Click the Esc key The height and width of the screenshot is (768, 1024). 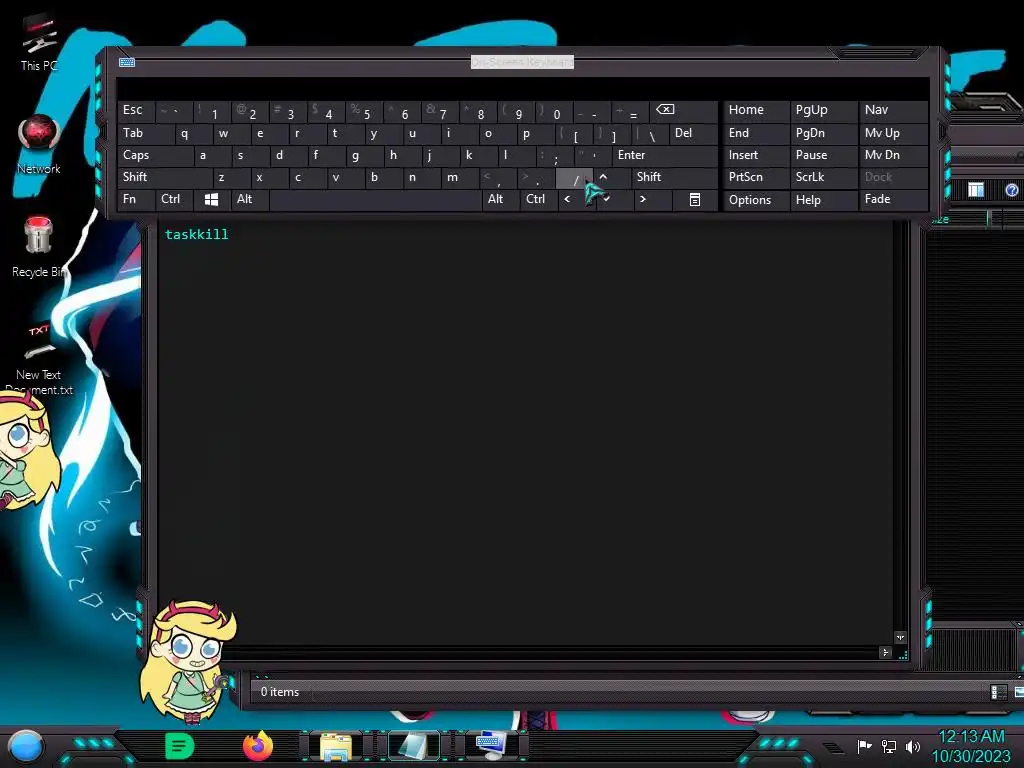tap(136, 110)
